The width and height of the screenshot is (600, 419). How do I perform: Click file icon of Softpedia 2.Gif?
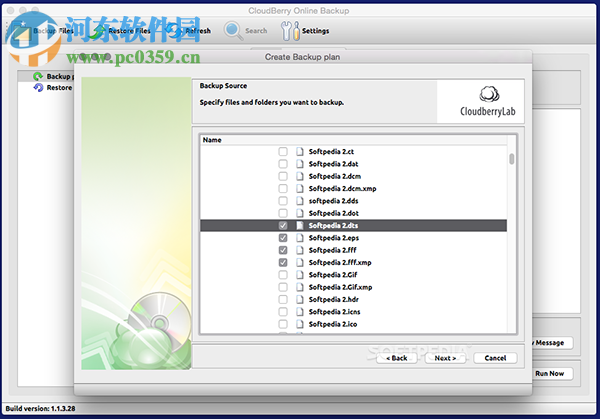300,275
